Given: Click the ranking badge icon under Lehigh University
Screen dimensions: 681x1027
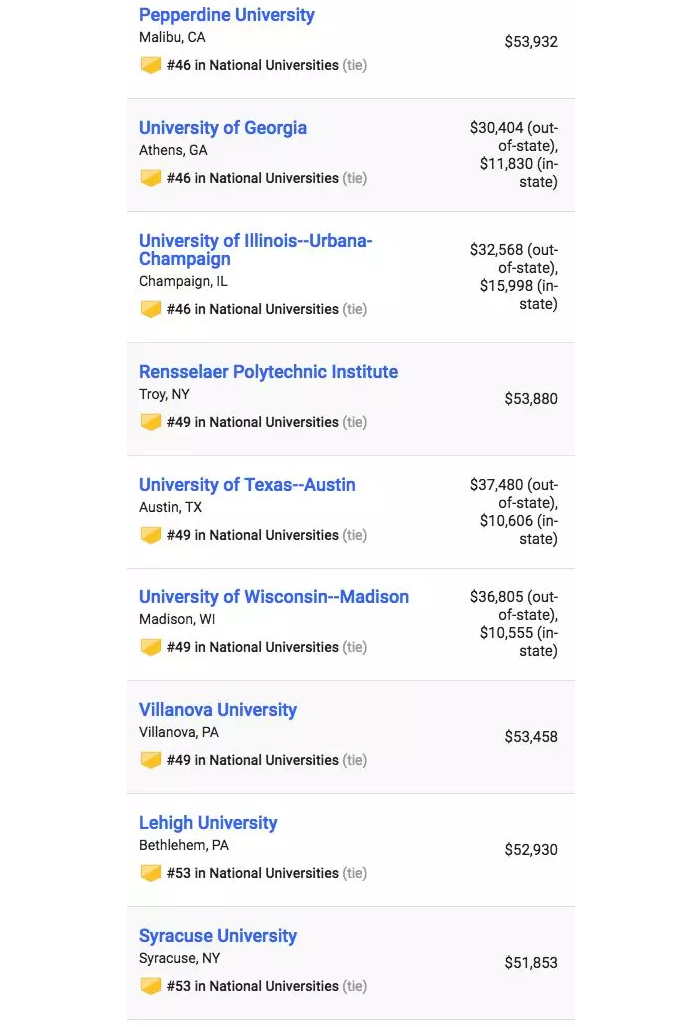Looking at the screenshot, I should (151, 873).
